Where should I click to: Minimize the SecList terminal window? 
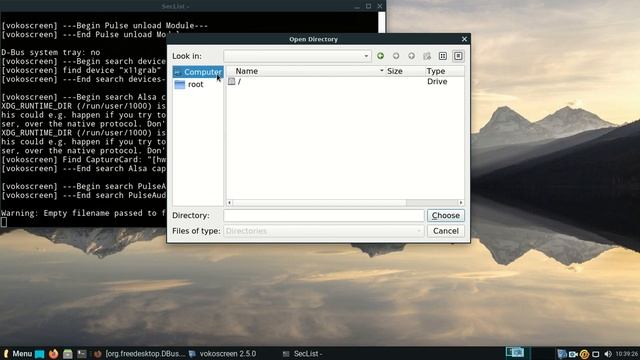click(357, 6)
